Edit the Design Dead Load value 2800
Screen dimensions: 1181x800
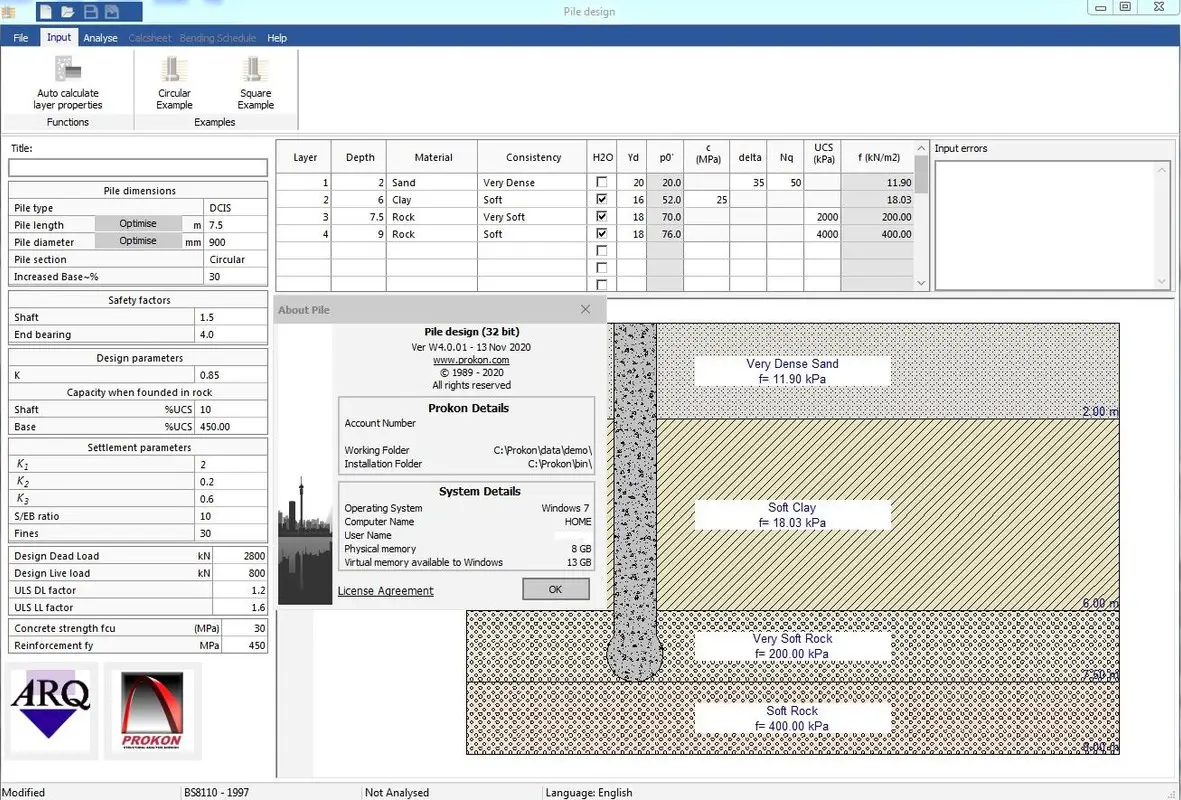pyautogui.click(x=240, y=556)
